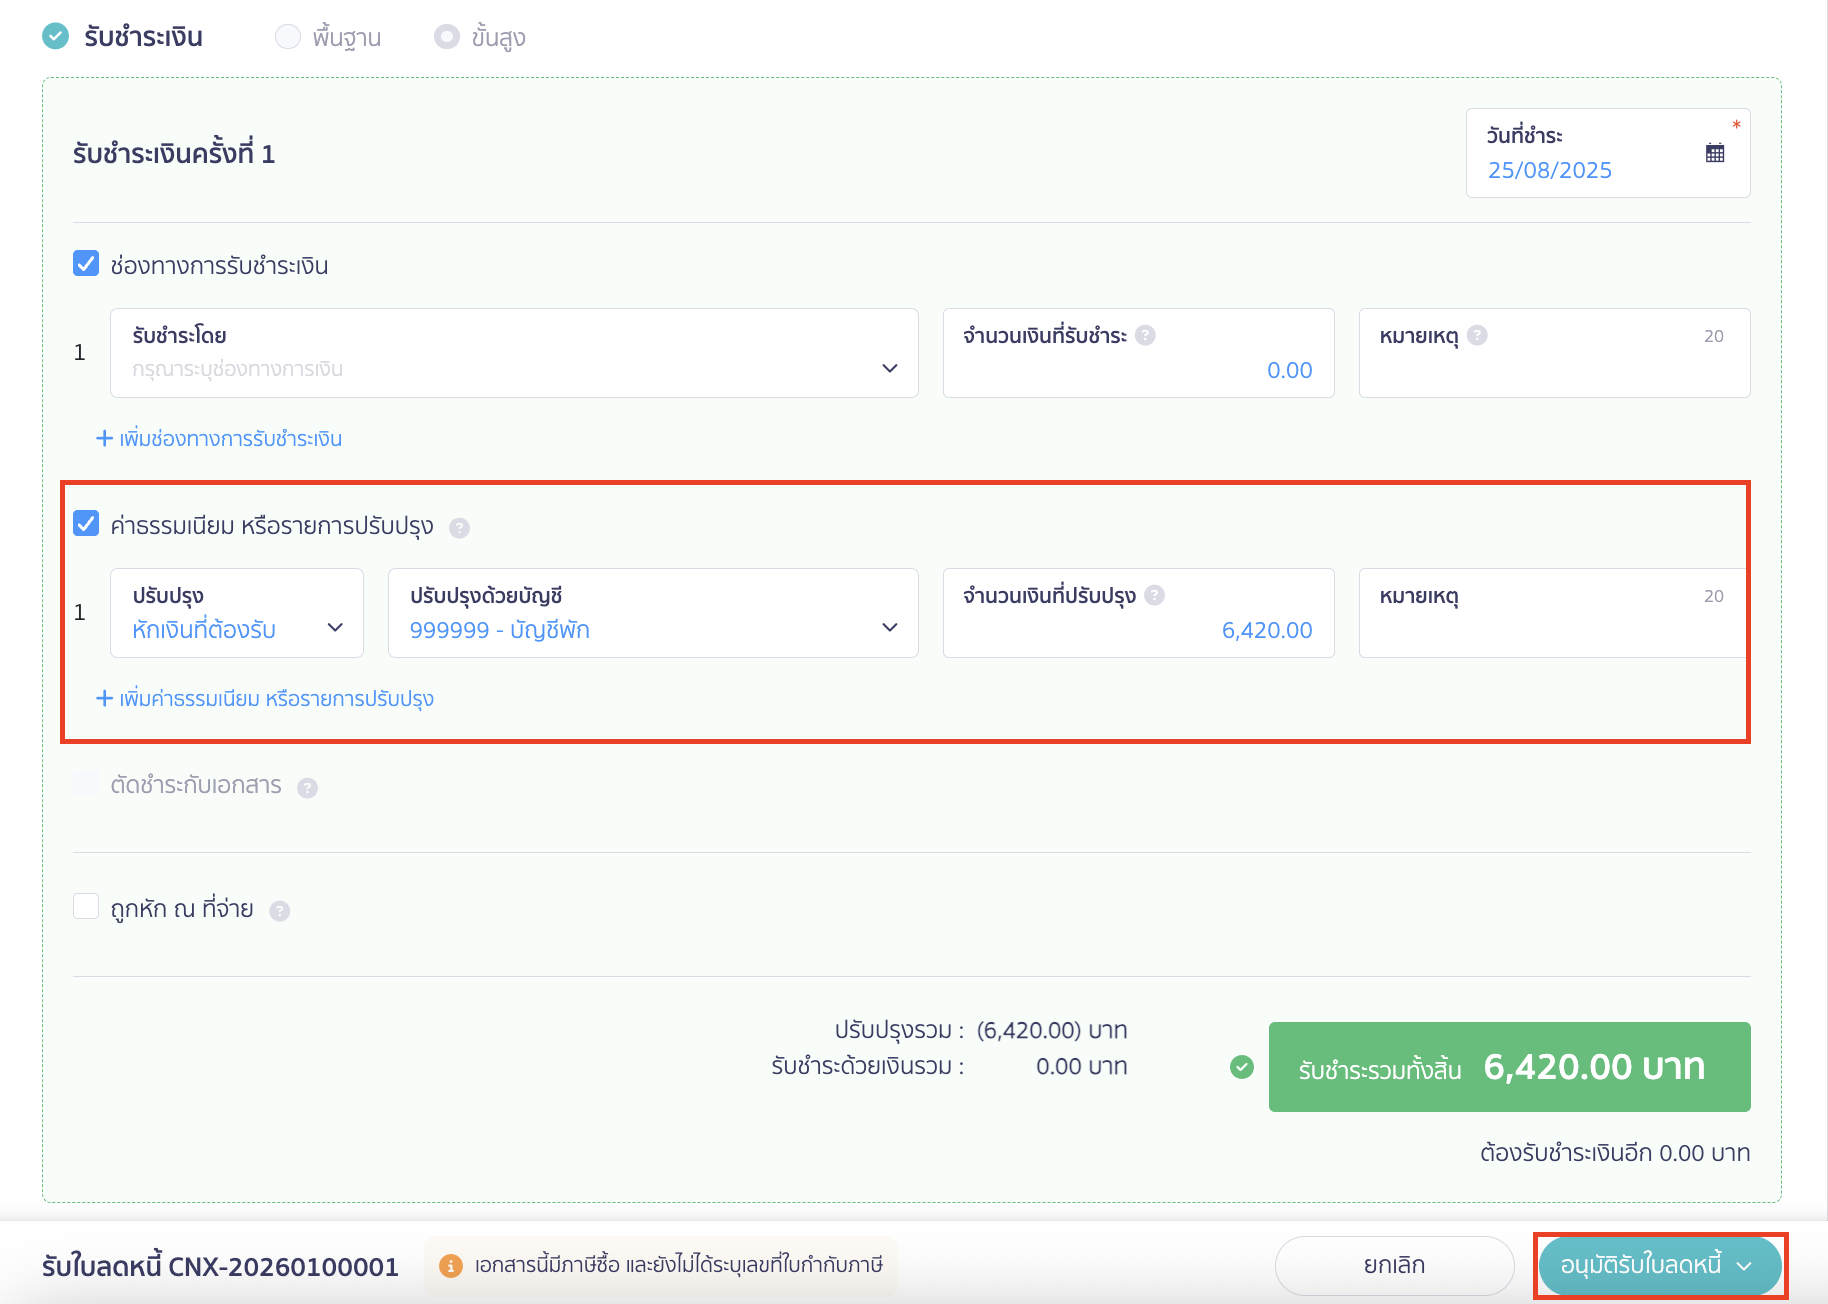Viewport: 1828px width, 1304px height.
Task: Click เพิ่มช่องทางการรับชำระเงิน link
Action: click(219, 439)
